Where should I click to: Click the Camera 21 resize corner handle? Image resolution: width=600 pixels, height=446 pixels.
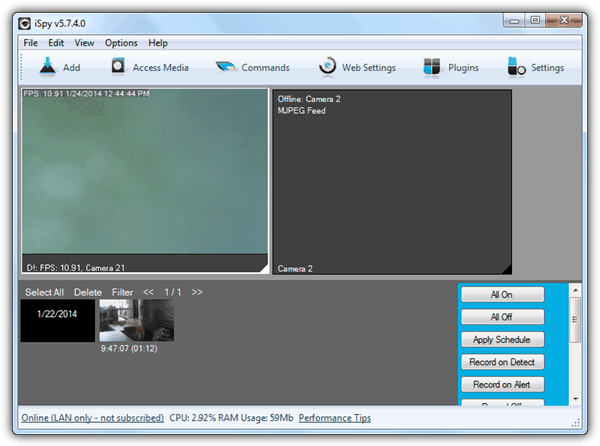pos(264,269)
